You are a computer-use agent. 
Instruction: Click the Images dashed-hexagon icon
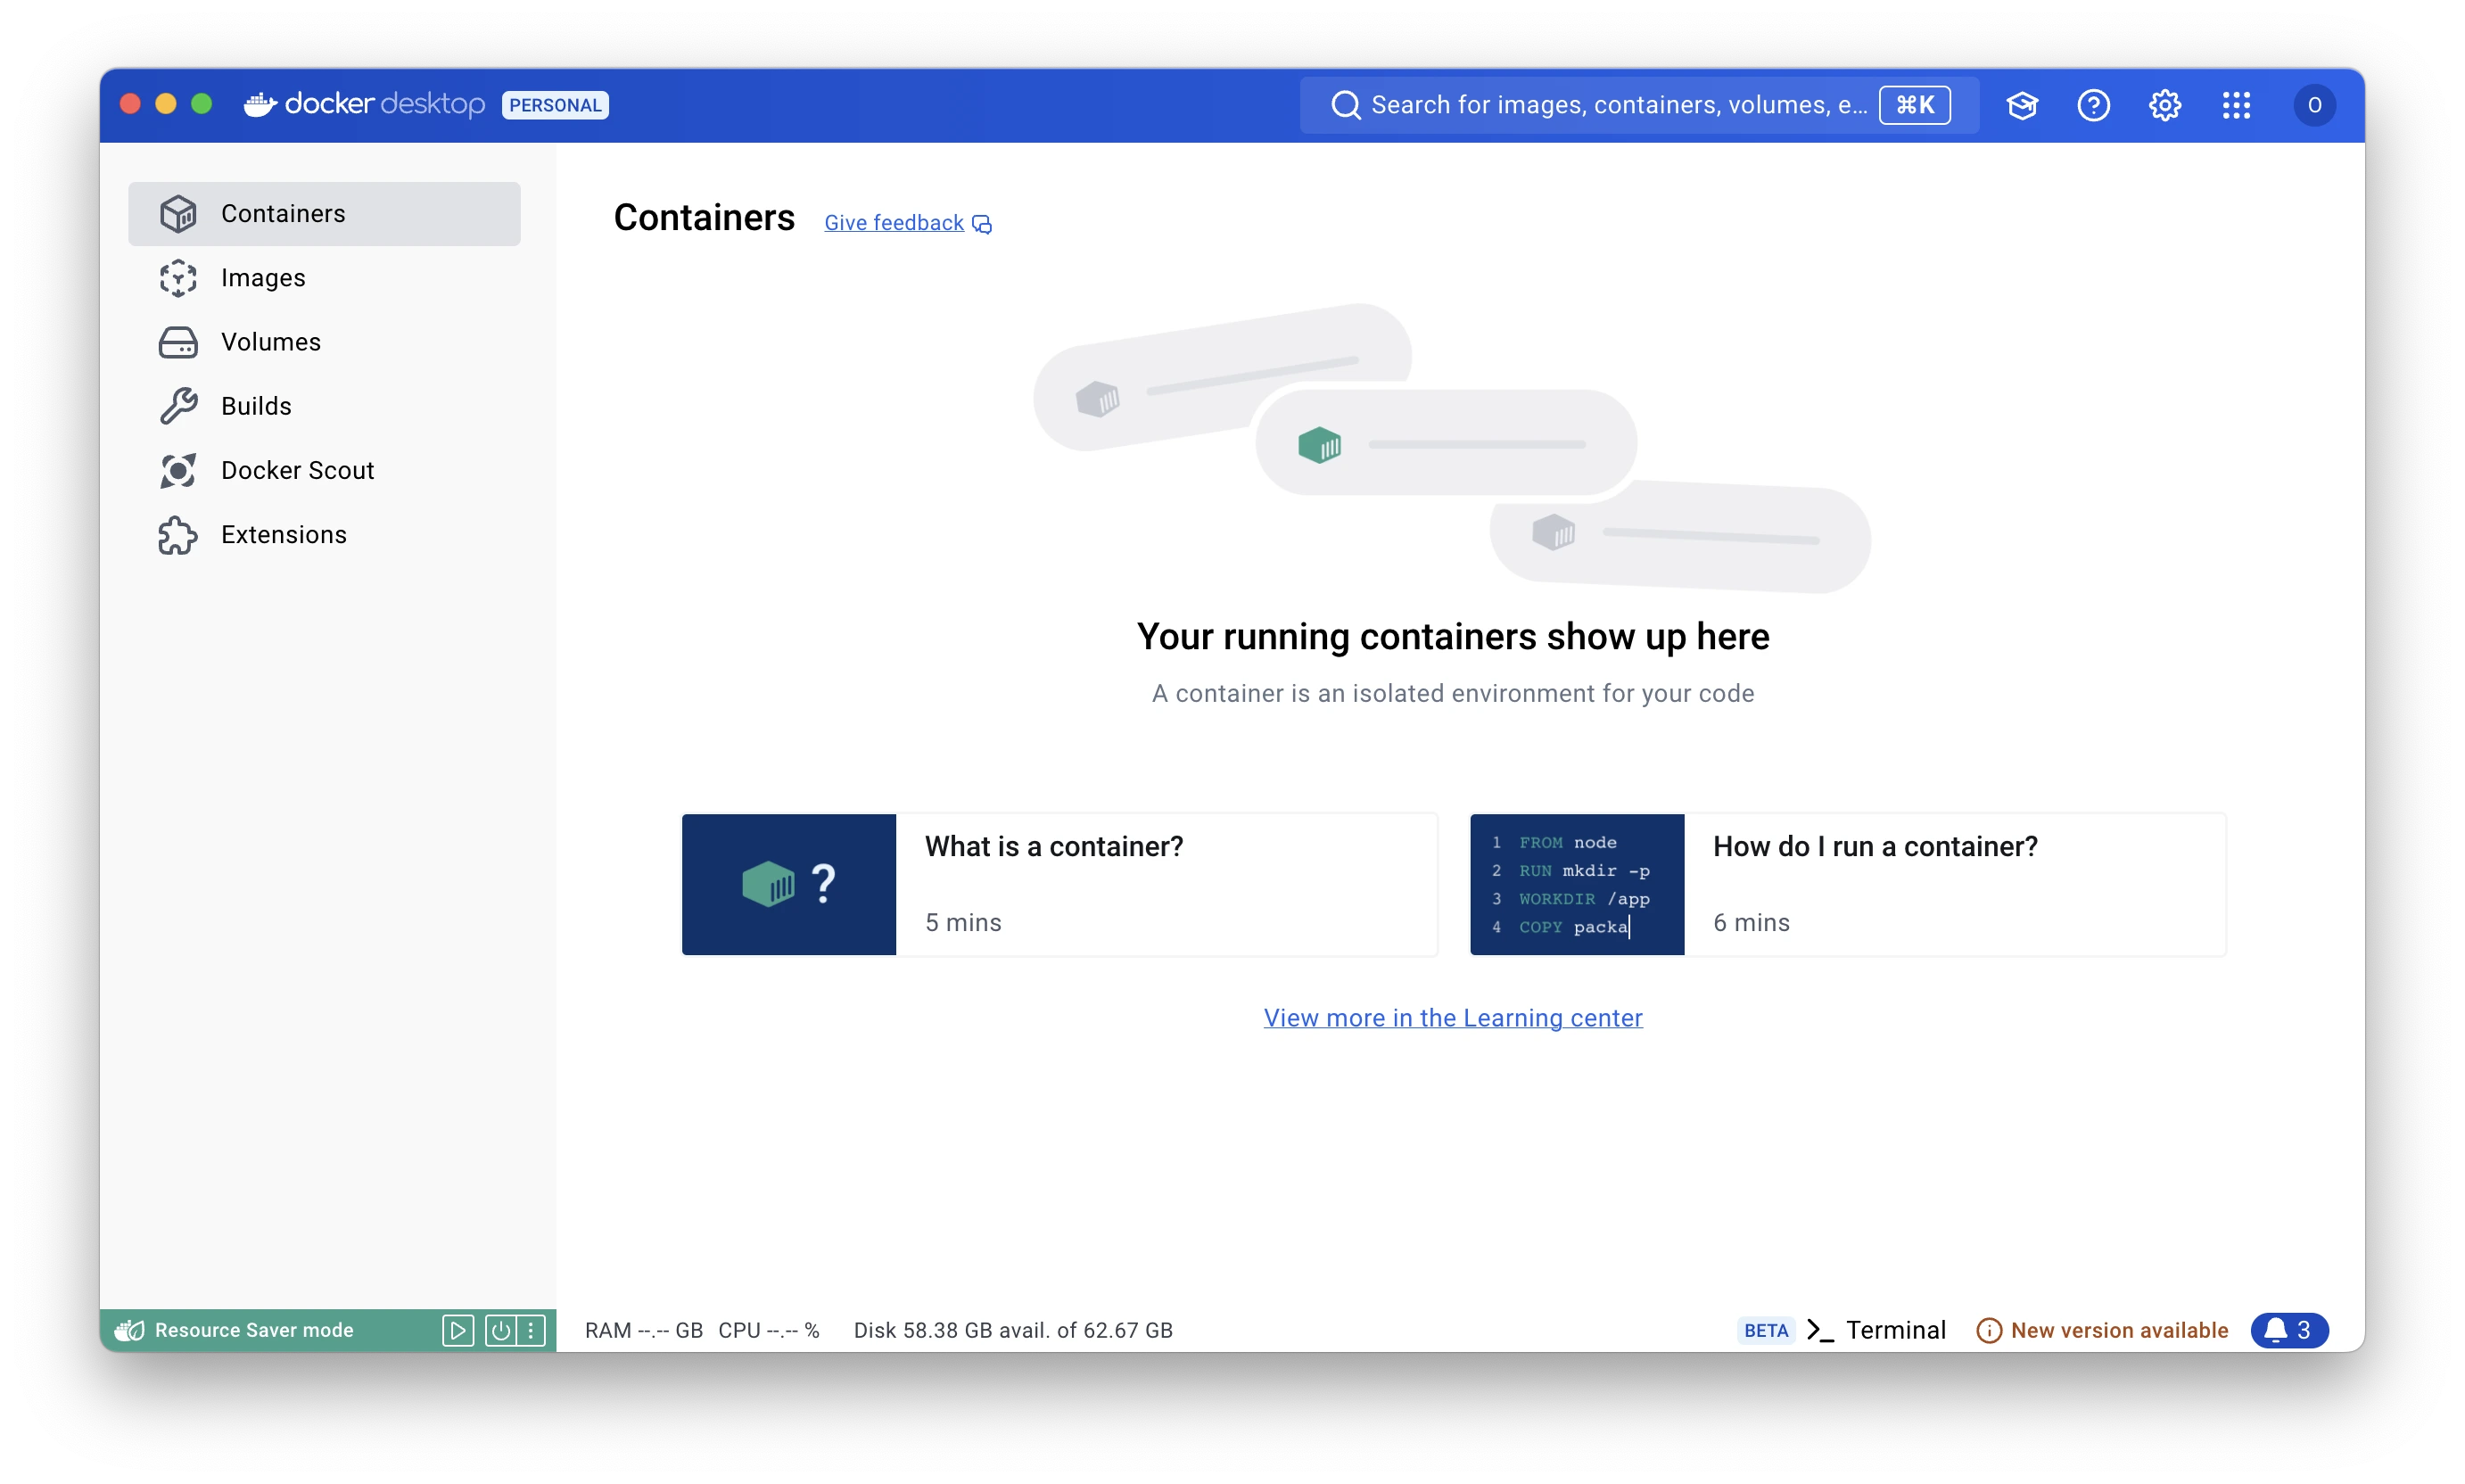(178, 277)
